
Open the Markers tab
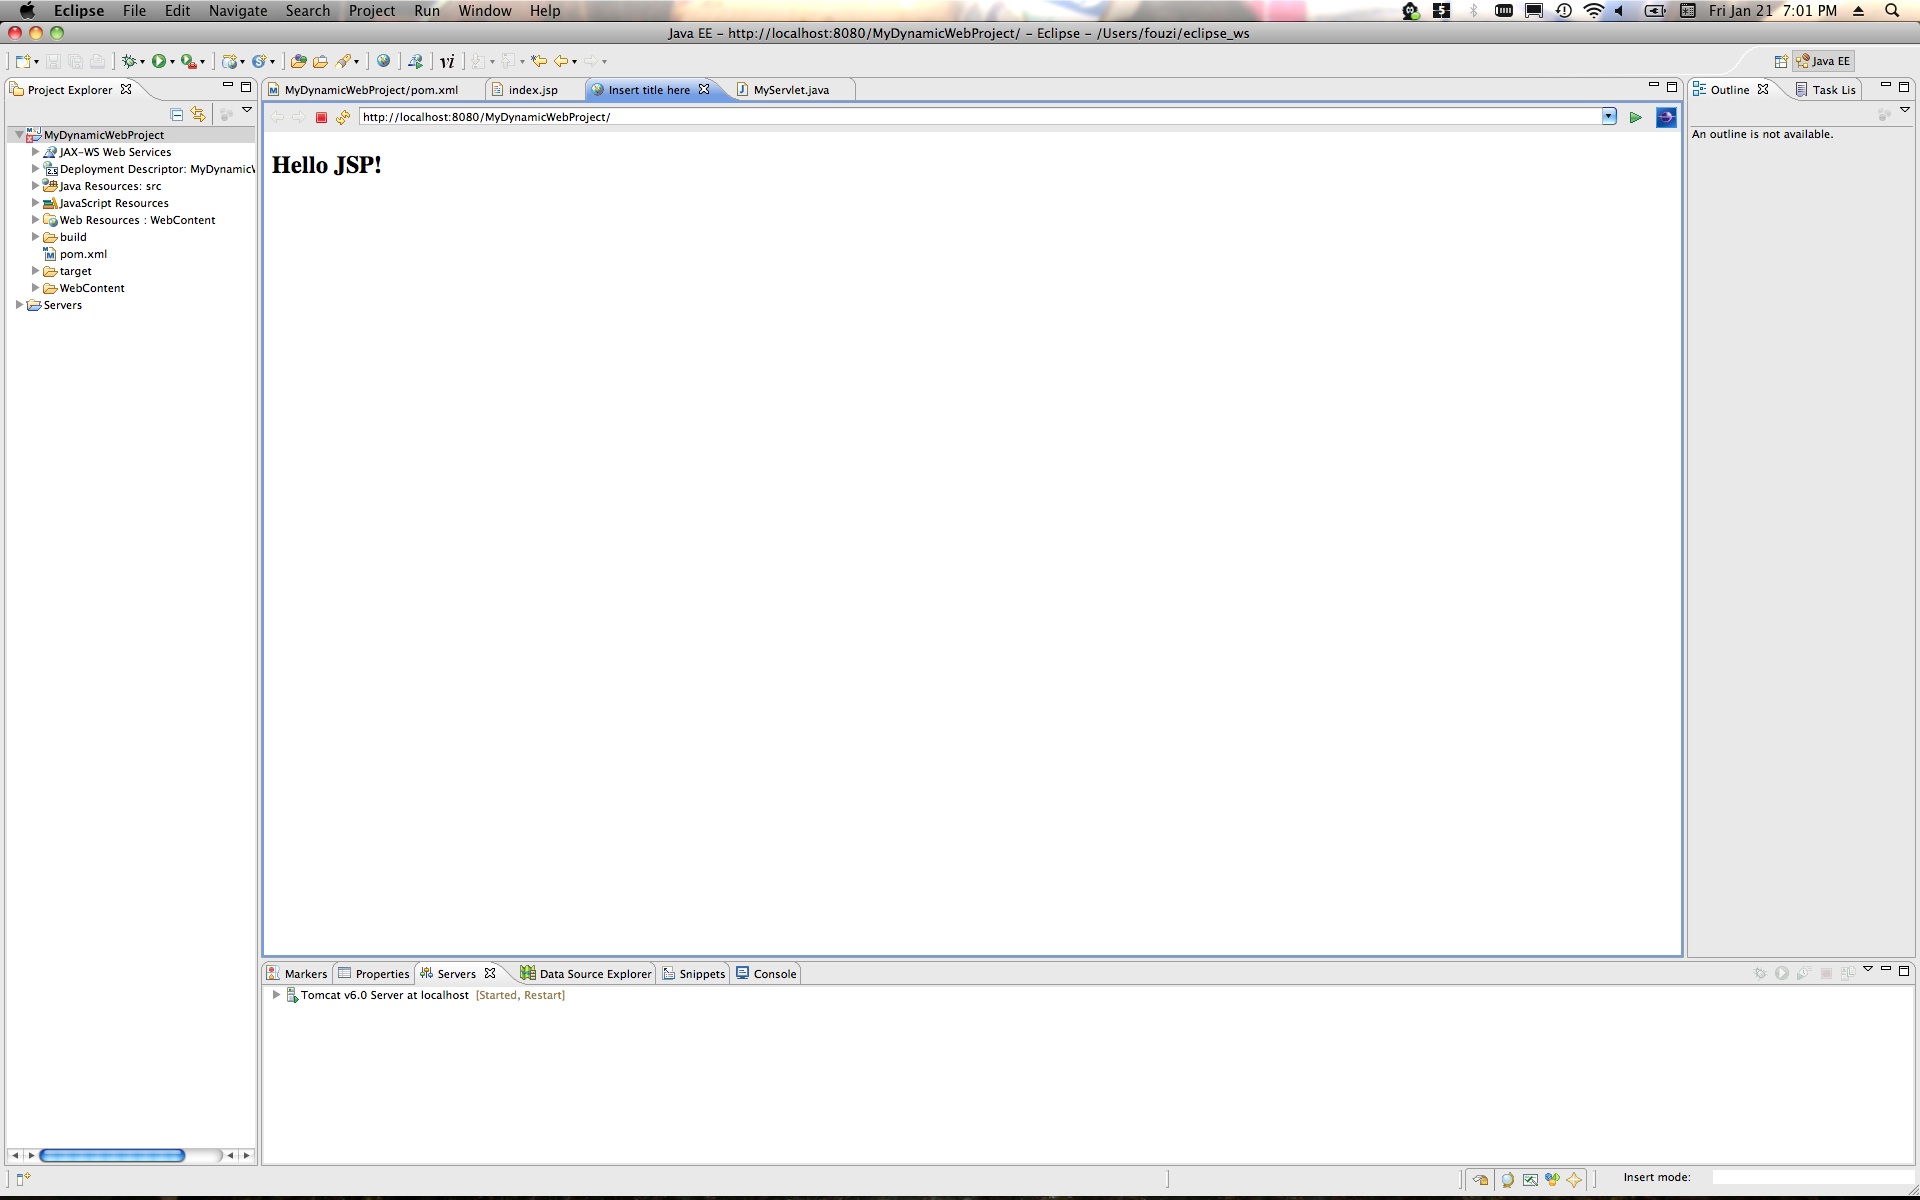(298, 974)
